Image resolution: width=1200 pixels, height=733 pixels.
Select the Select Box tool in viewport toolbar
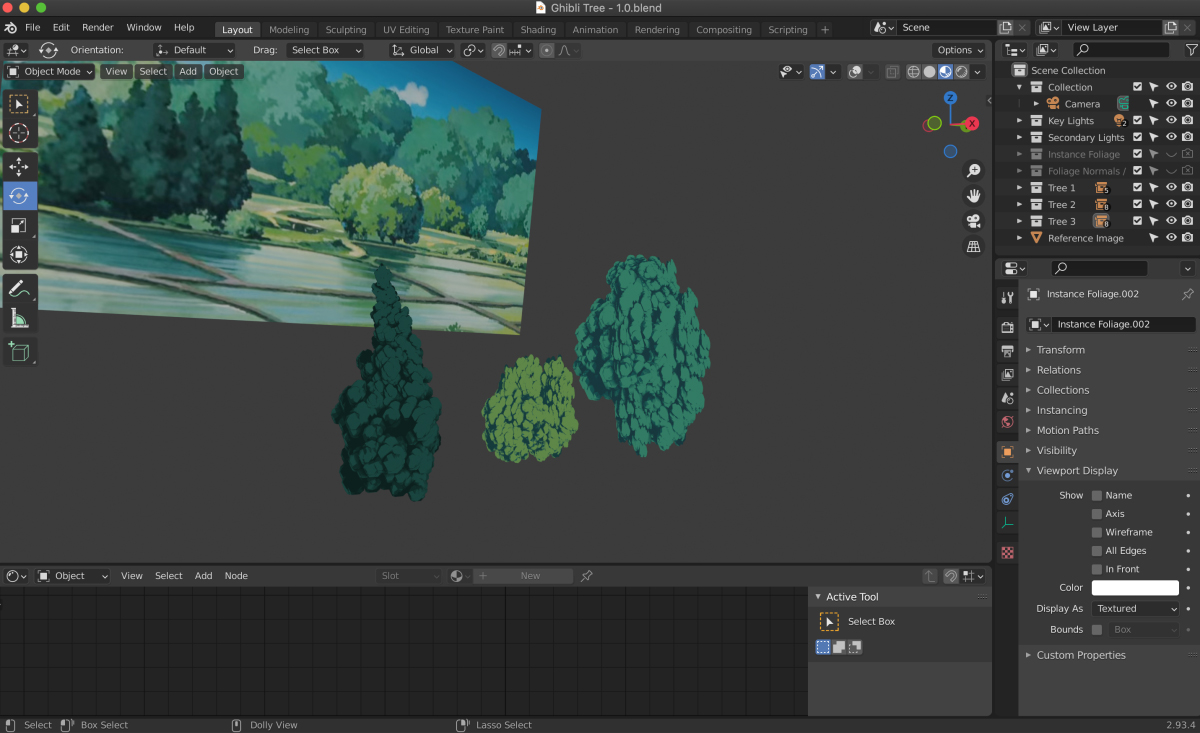(x=19, y=104)
